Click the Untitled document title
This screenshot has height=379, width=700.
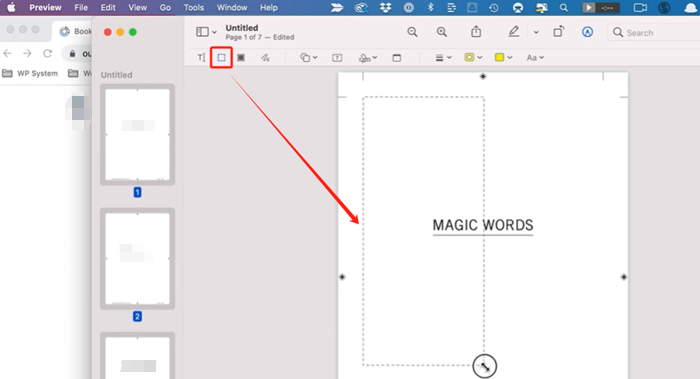[x=242, y=28]
